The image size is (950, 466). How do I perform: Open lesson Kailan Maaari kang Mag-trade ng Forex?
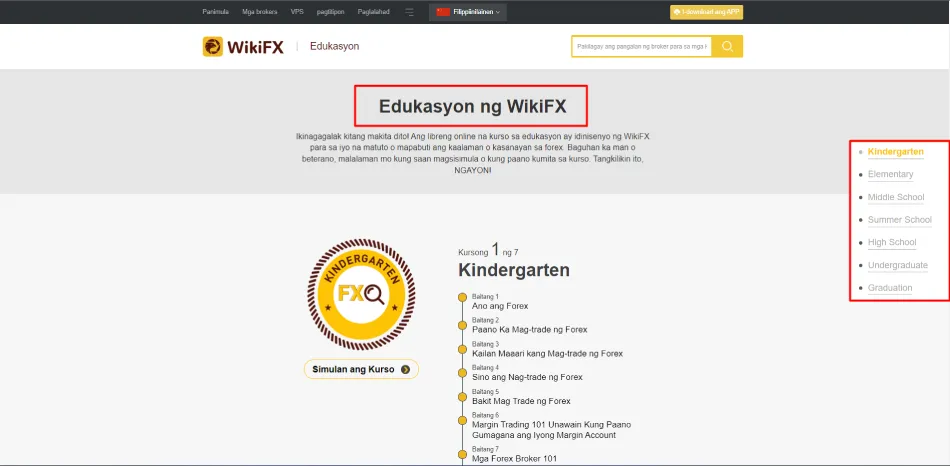547,353
